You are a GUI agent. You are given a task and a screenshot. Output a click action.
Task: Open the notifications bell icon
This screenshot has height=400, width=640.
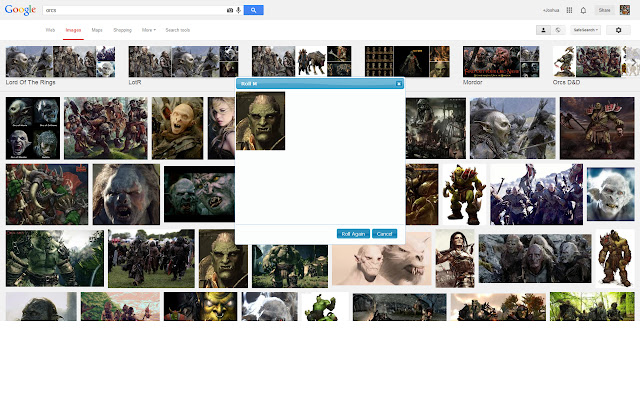pyautogui.click(x=583, y=10)
